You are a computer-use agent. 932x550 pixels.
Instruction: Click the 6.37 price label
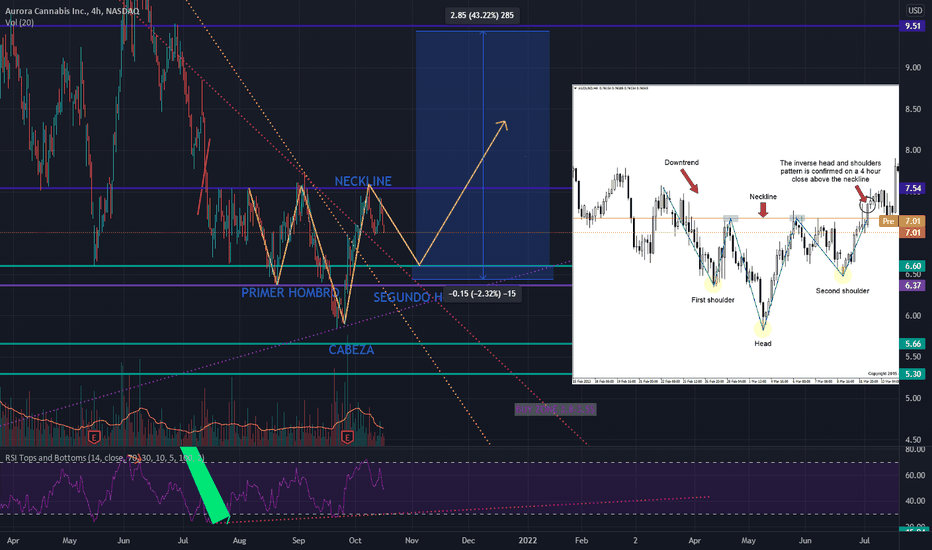point(913,285)
